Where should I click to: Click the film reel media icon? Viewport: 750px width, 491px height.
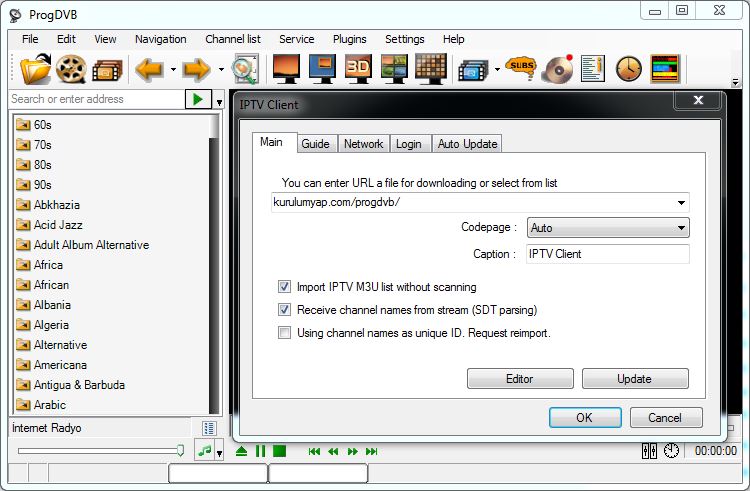pyautogui.click(x=71, y=69)
